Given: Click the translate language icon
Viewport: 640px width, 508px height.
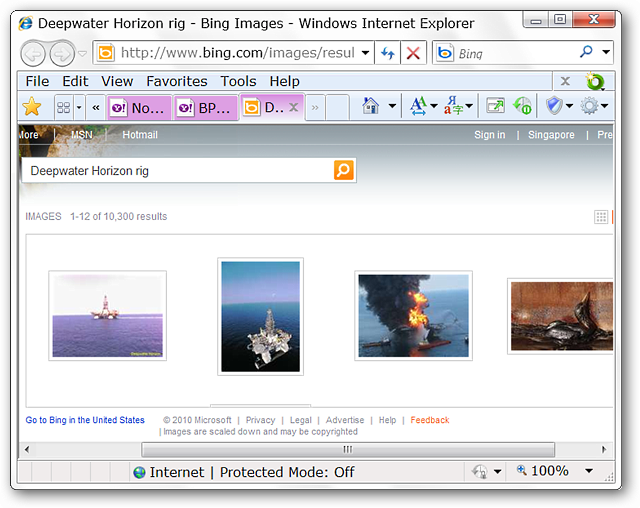Looking at the screenshot, I should pyautogui.click(x=453, y=106).
